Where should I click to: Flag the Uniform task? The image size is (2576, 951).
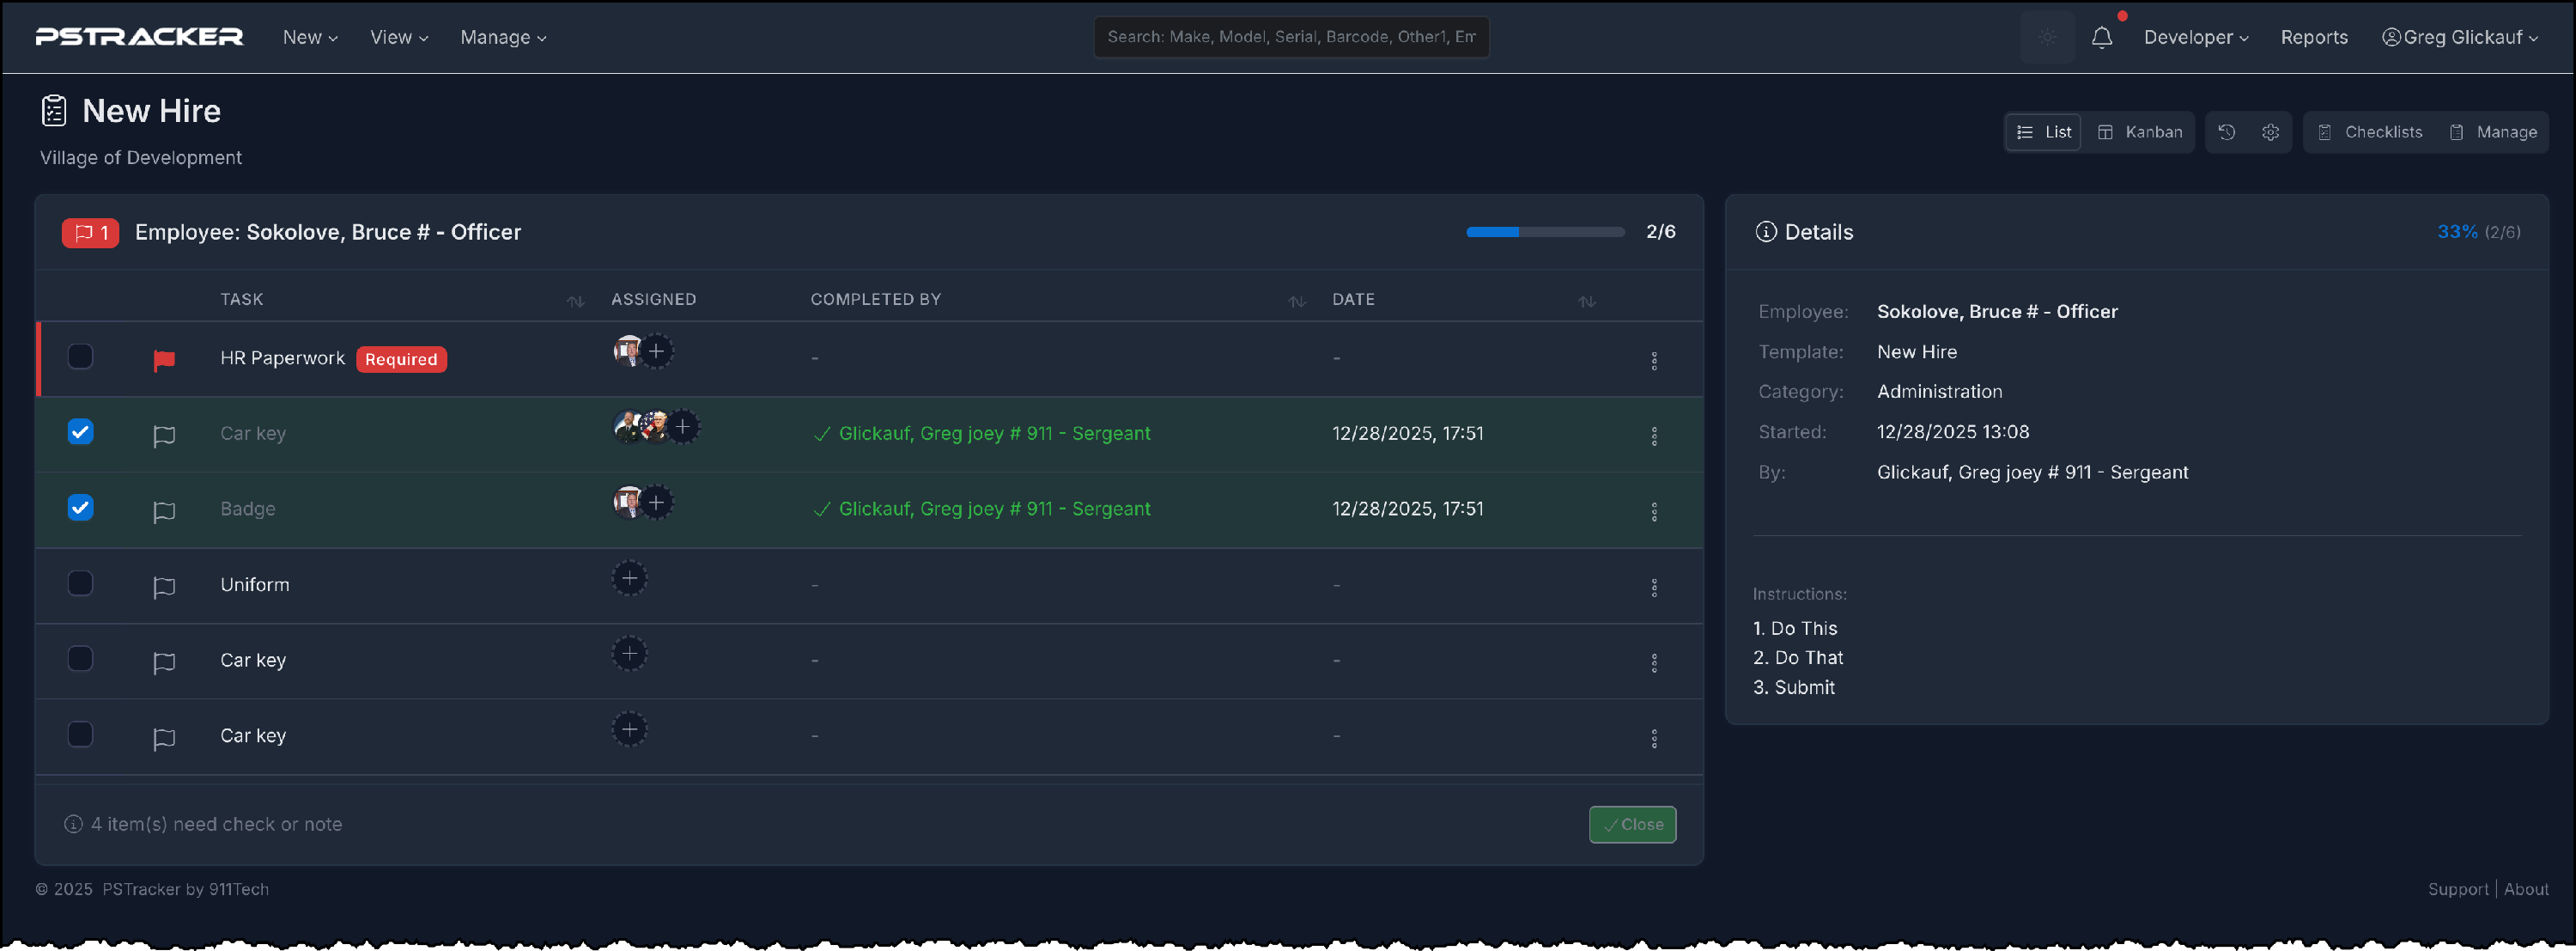(x=164, y=587)
